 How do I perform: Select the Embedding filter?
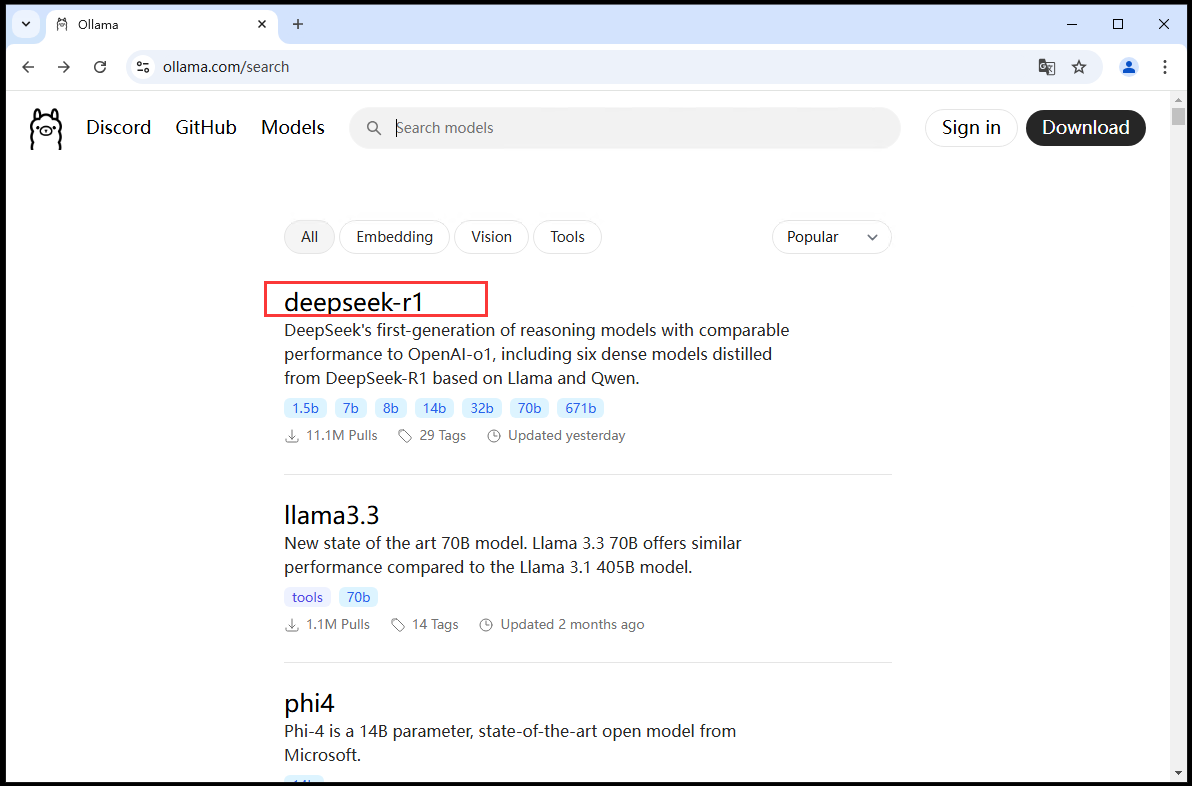[395, 237]
